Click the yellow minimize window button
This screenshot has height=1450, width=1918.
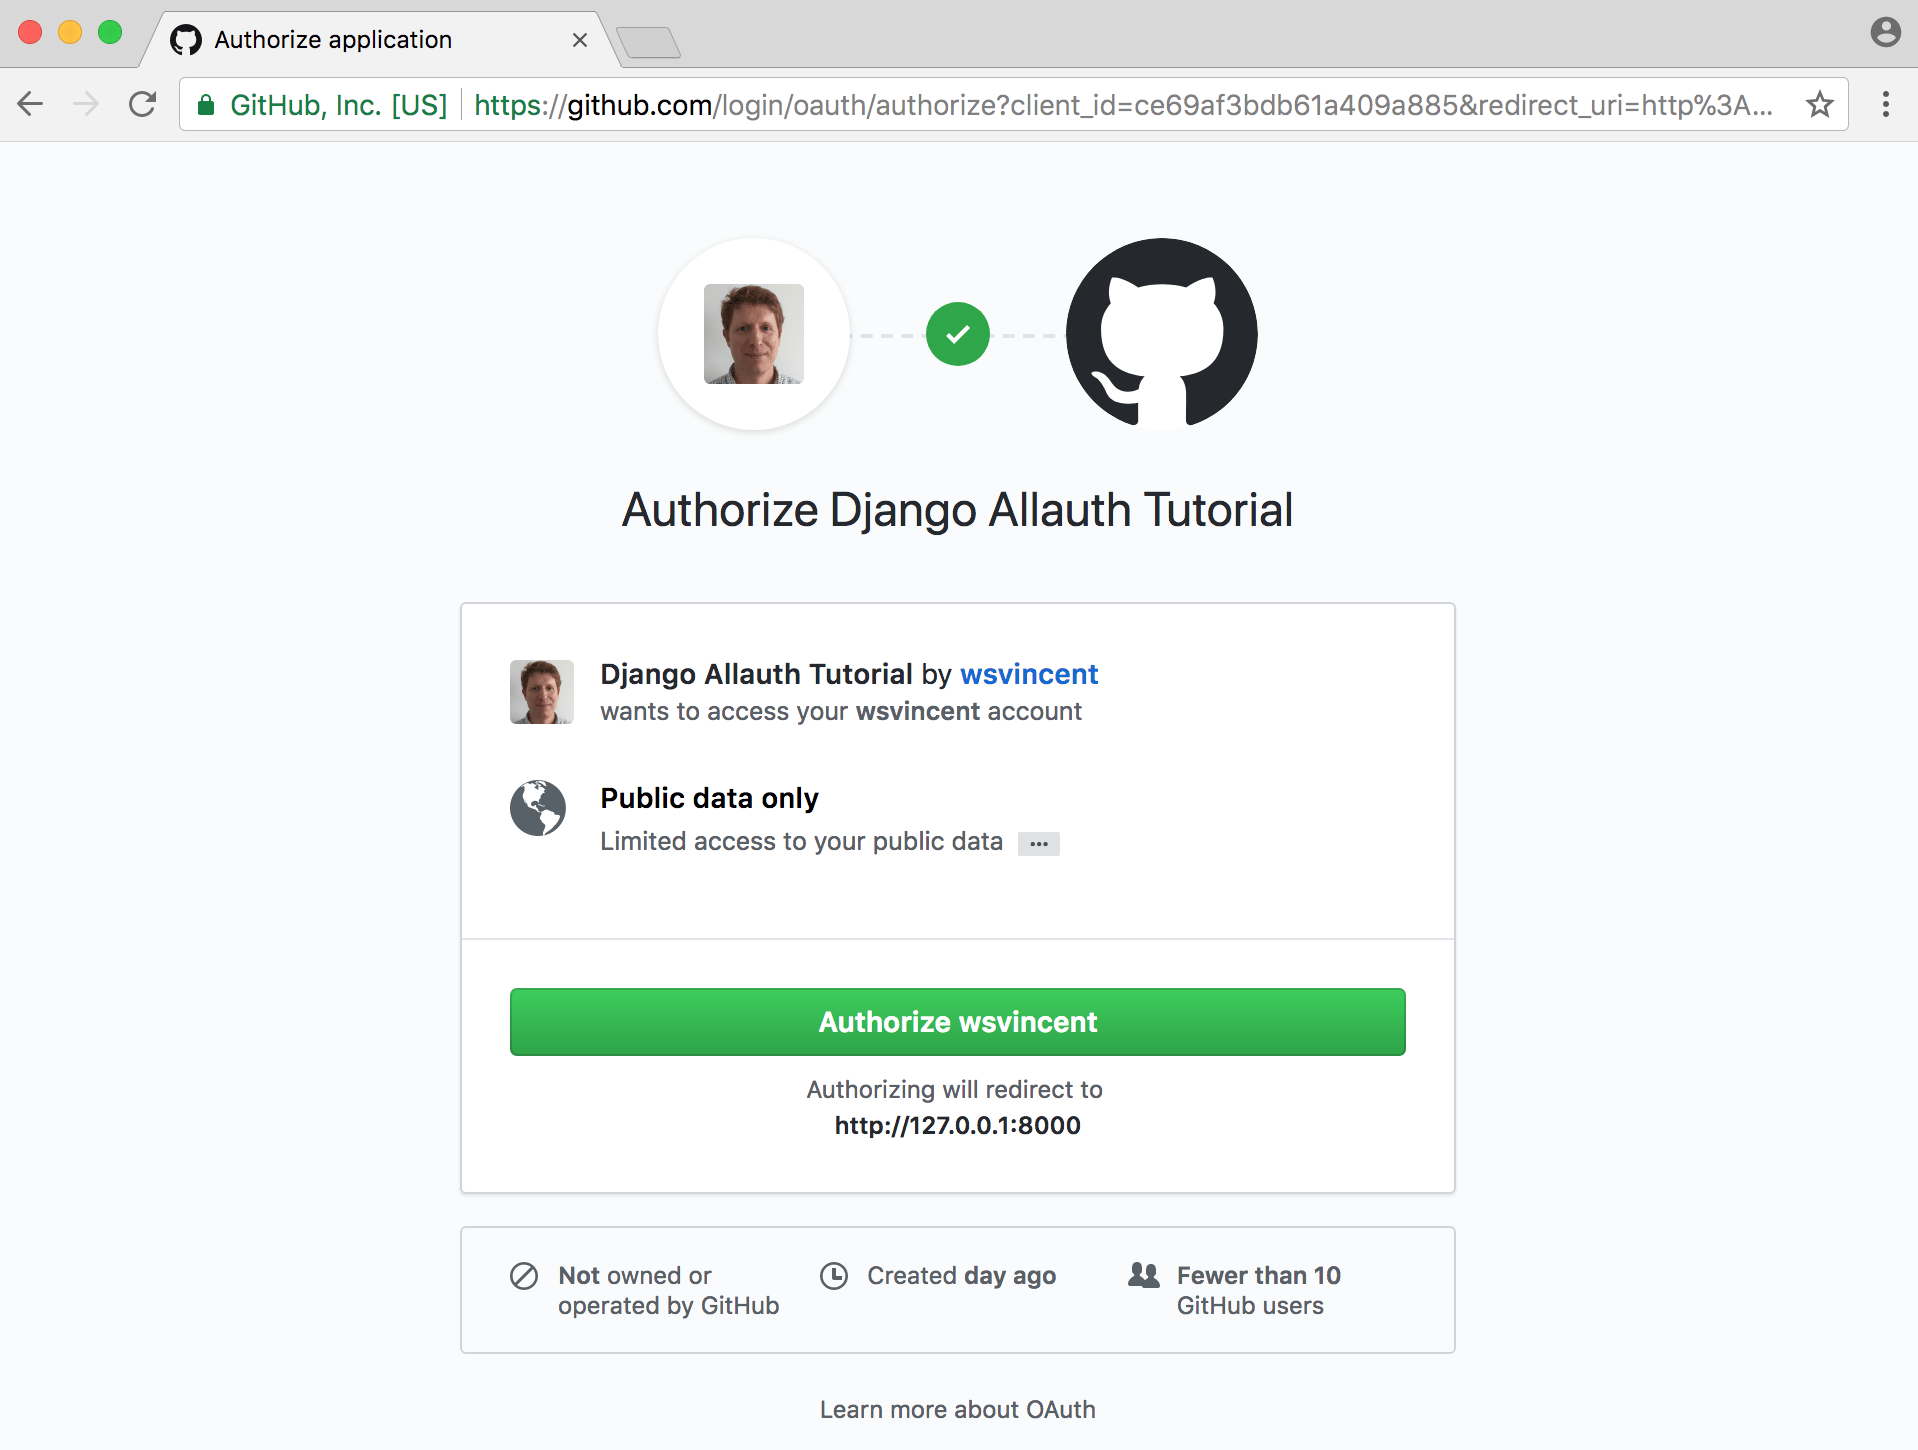coord(70,32)
